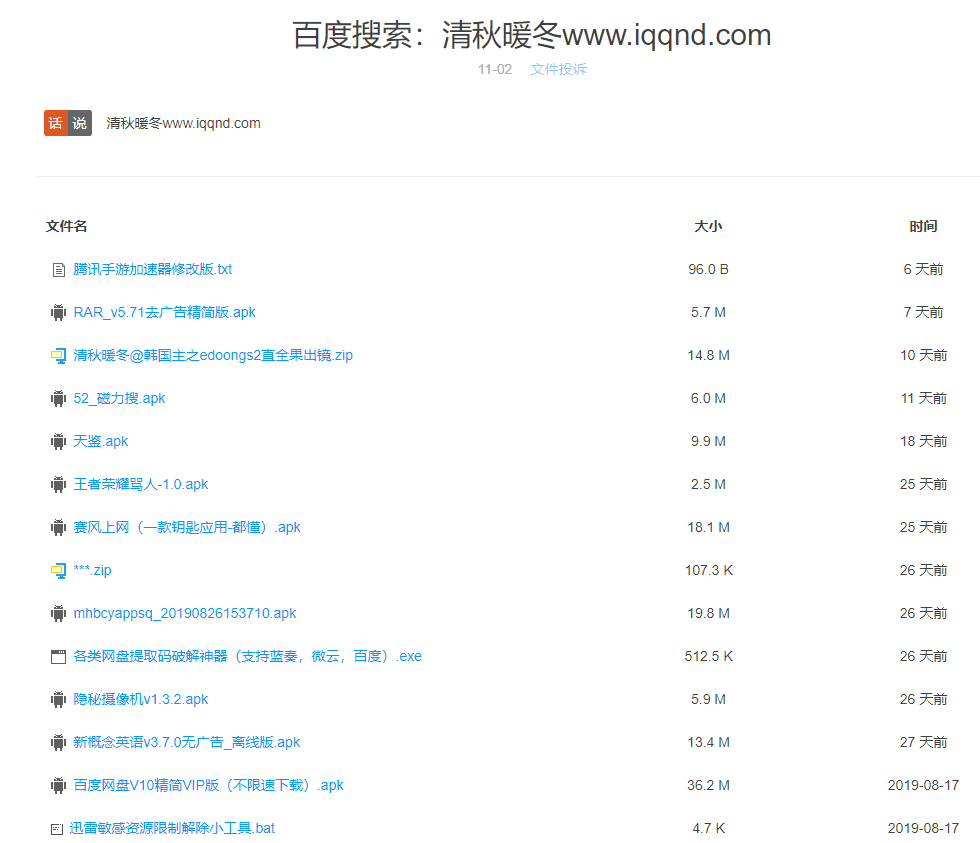The image size is (980, 843).
Task: Click the Android icon beside 隐秘摄像机v1.3.2.apk
Action: coord(58,700)
